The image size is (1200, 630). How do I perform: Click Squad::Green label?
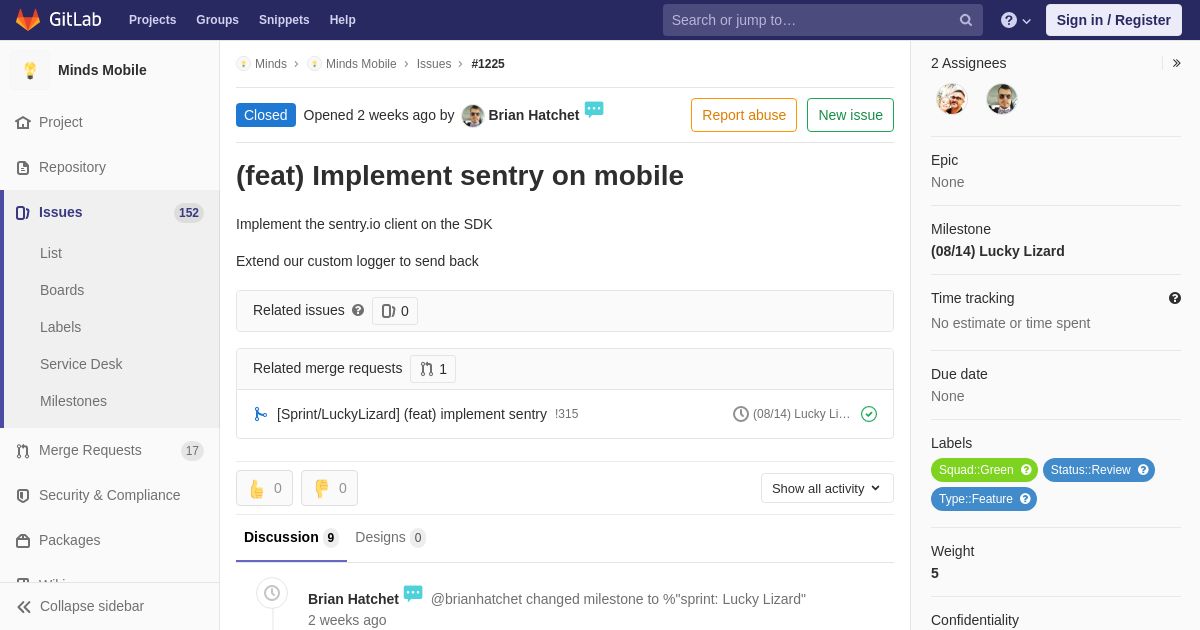point(985,470)
